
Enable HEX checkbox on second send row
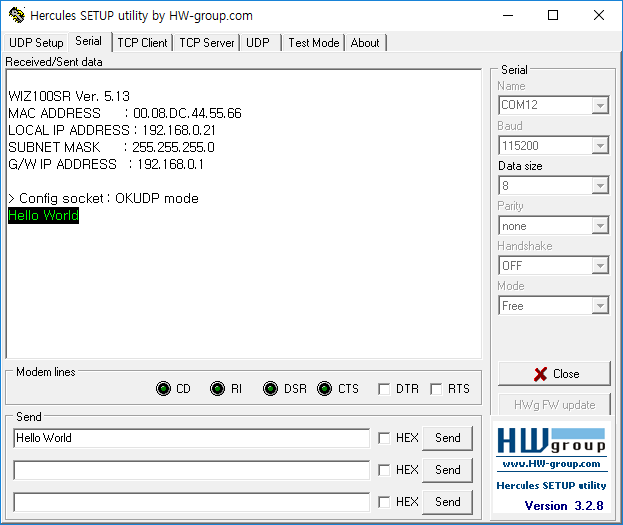(x=384, y=470)
